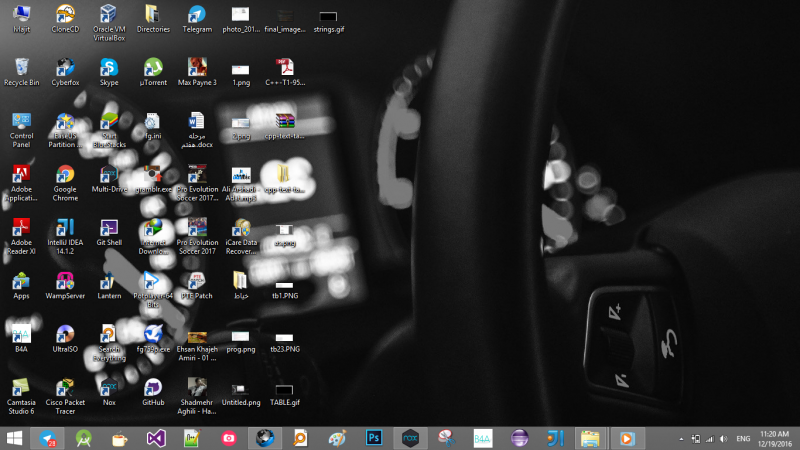Open the Recycle Bin
Screen dimensions: 800x450
coord(21,72)
